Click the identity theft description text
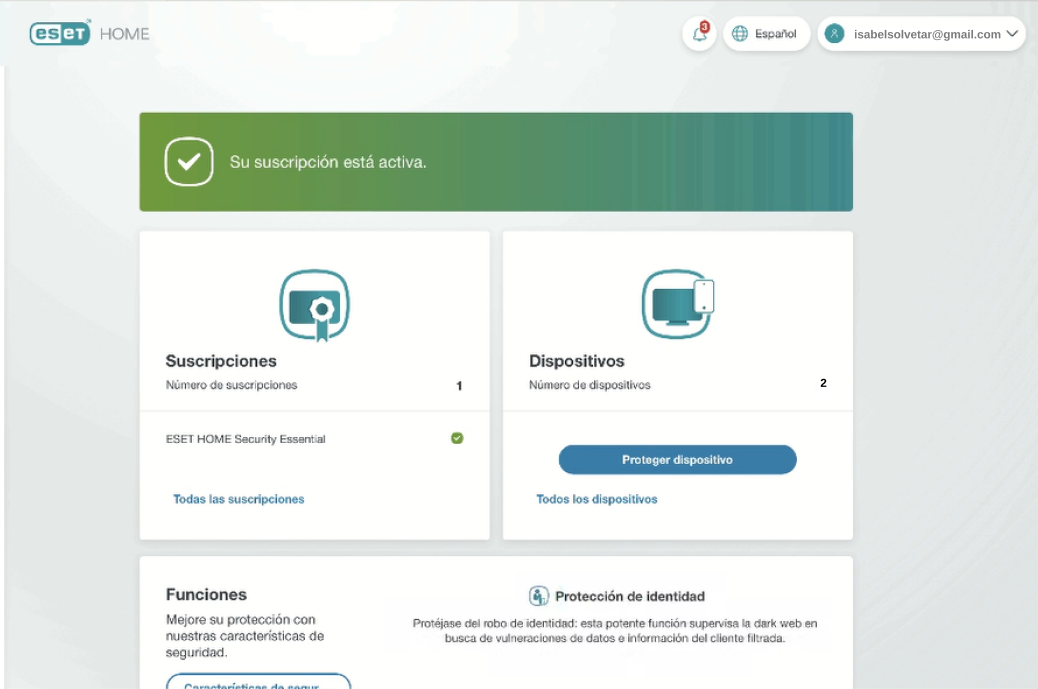Screen dimensions: 1038x689 [x=615, y=631]
